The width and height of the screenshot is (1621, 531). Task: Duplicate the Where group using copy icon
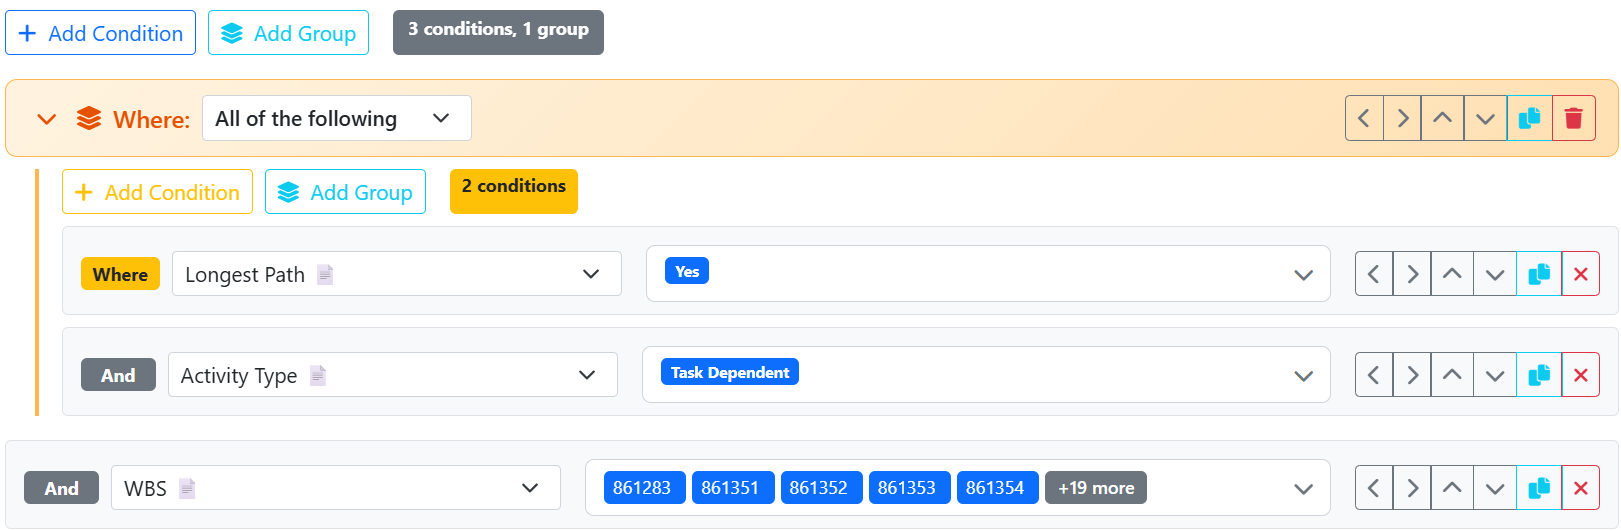coord(1529,119)
